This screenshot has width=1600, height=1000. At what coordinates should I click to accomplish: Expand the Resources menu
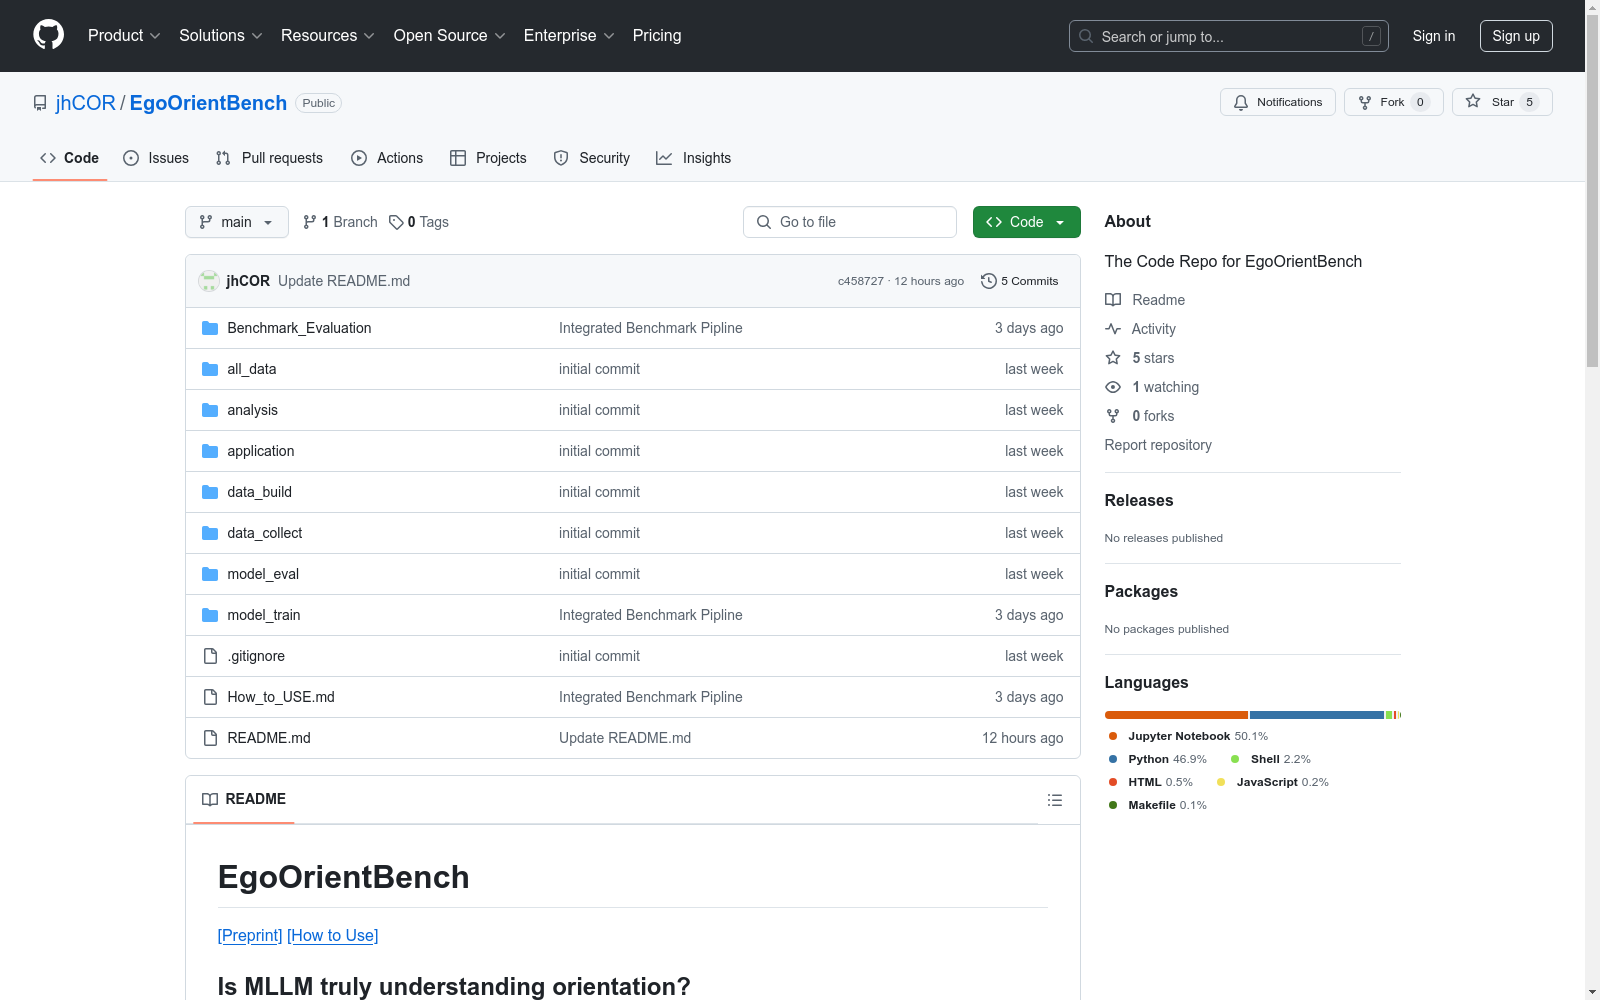328,35
